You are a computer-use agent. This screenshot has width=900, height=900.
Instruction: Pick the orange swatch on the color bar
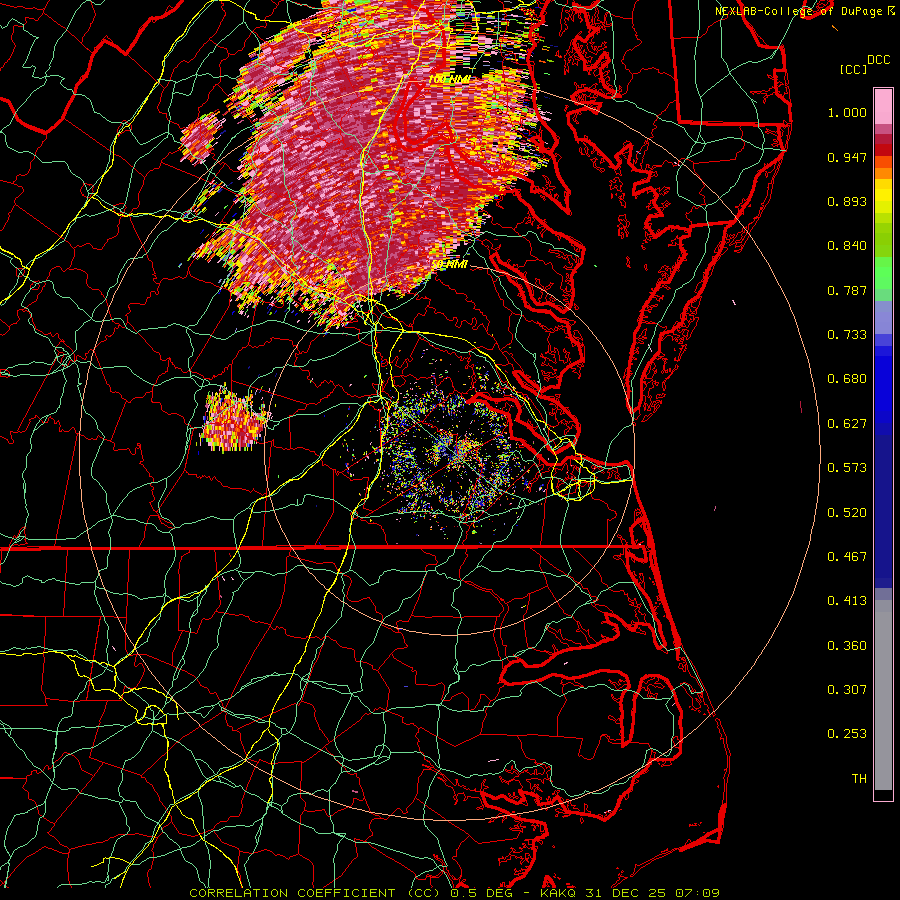883,173
